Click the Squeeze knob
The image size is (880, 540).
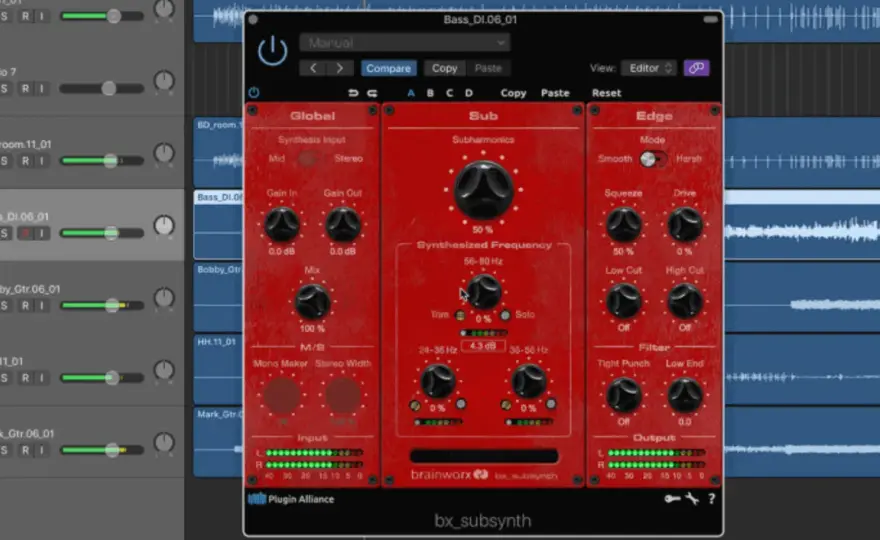(623, 224)
